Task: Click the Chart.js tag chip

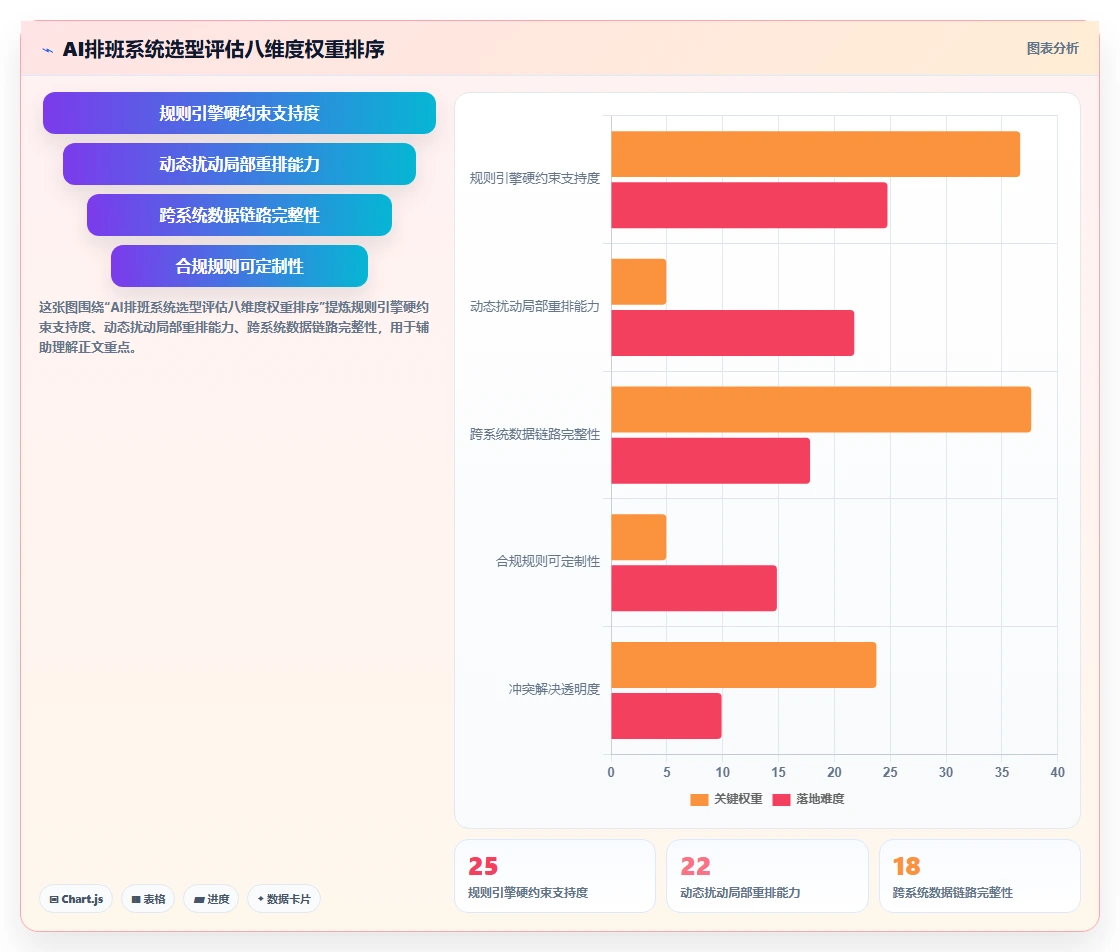Action: [76, 899]
